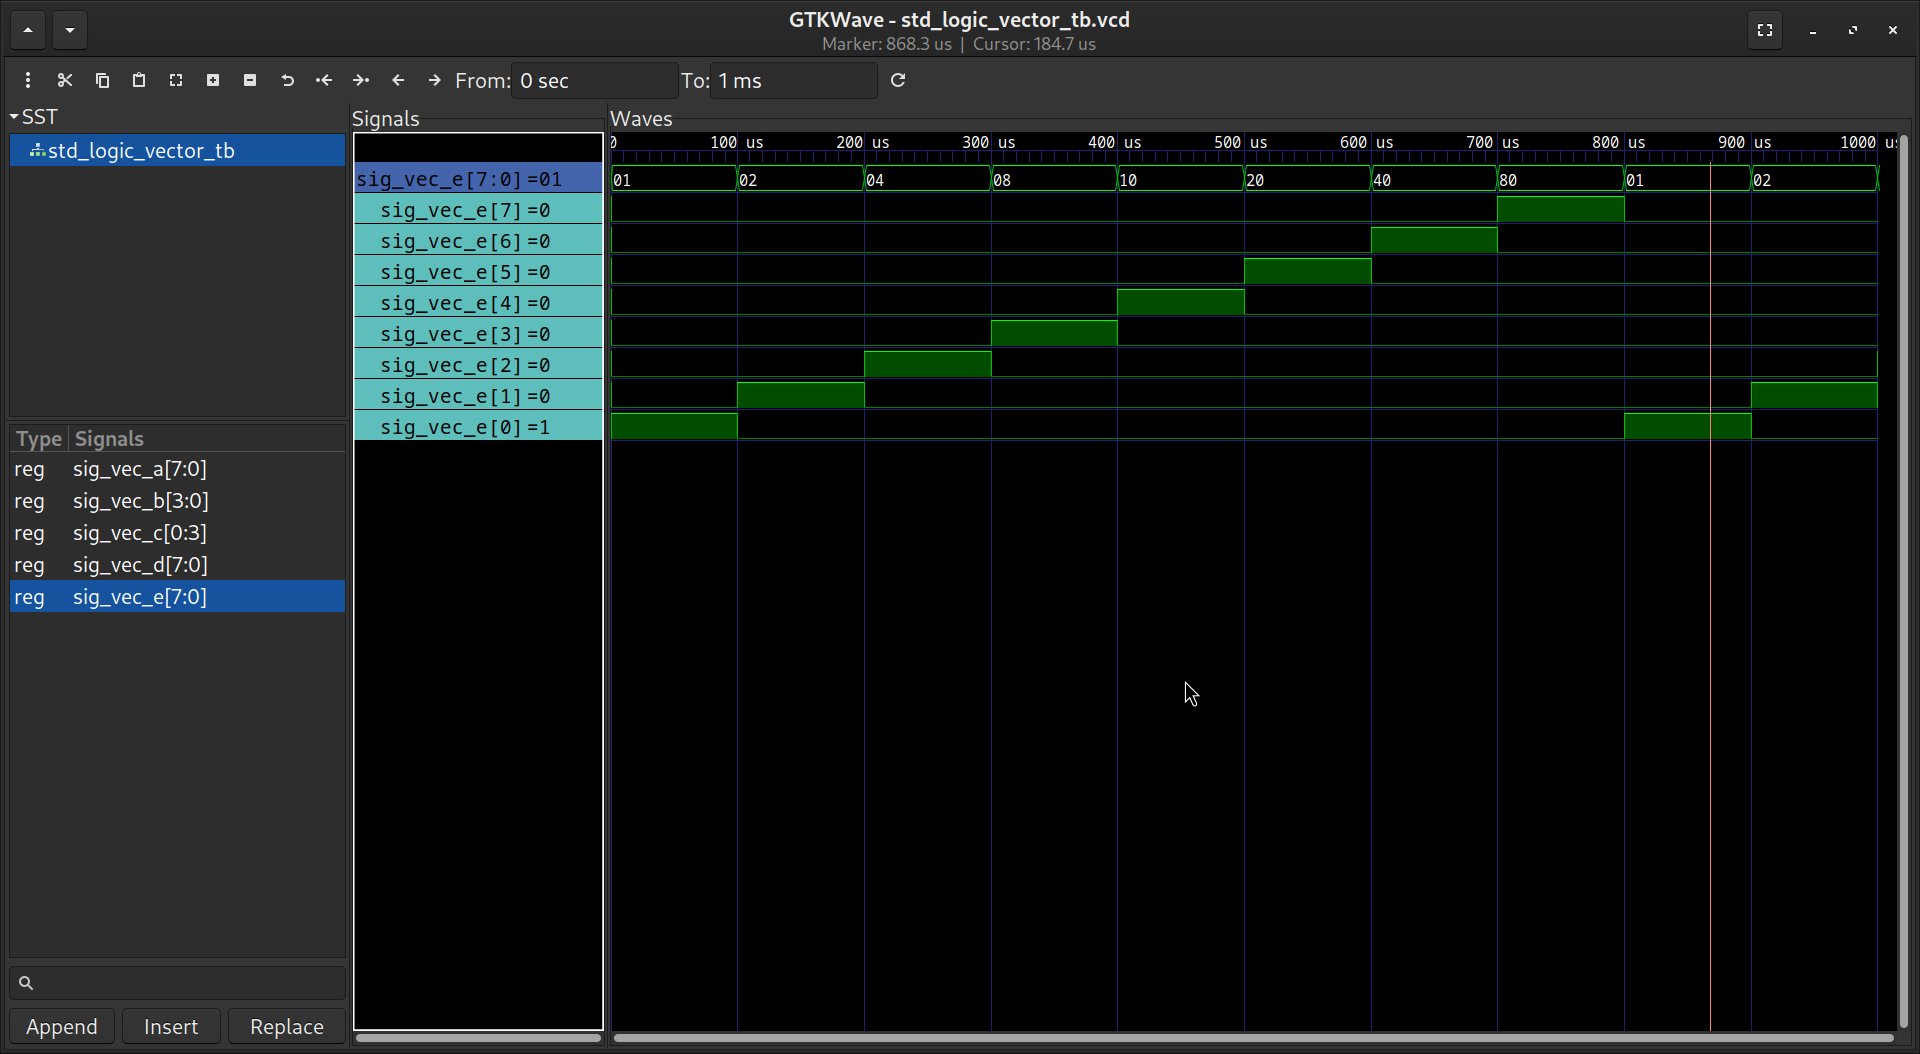Copy selected traces with the copy icon
This screenshot has width=1920, height=1054.
102,80
